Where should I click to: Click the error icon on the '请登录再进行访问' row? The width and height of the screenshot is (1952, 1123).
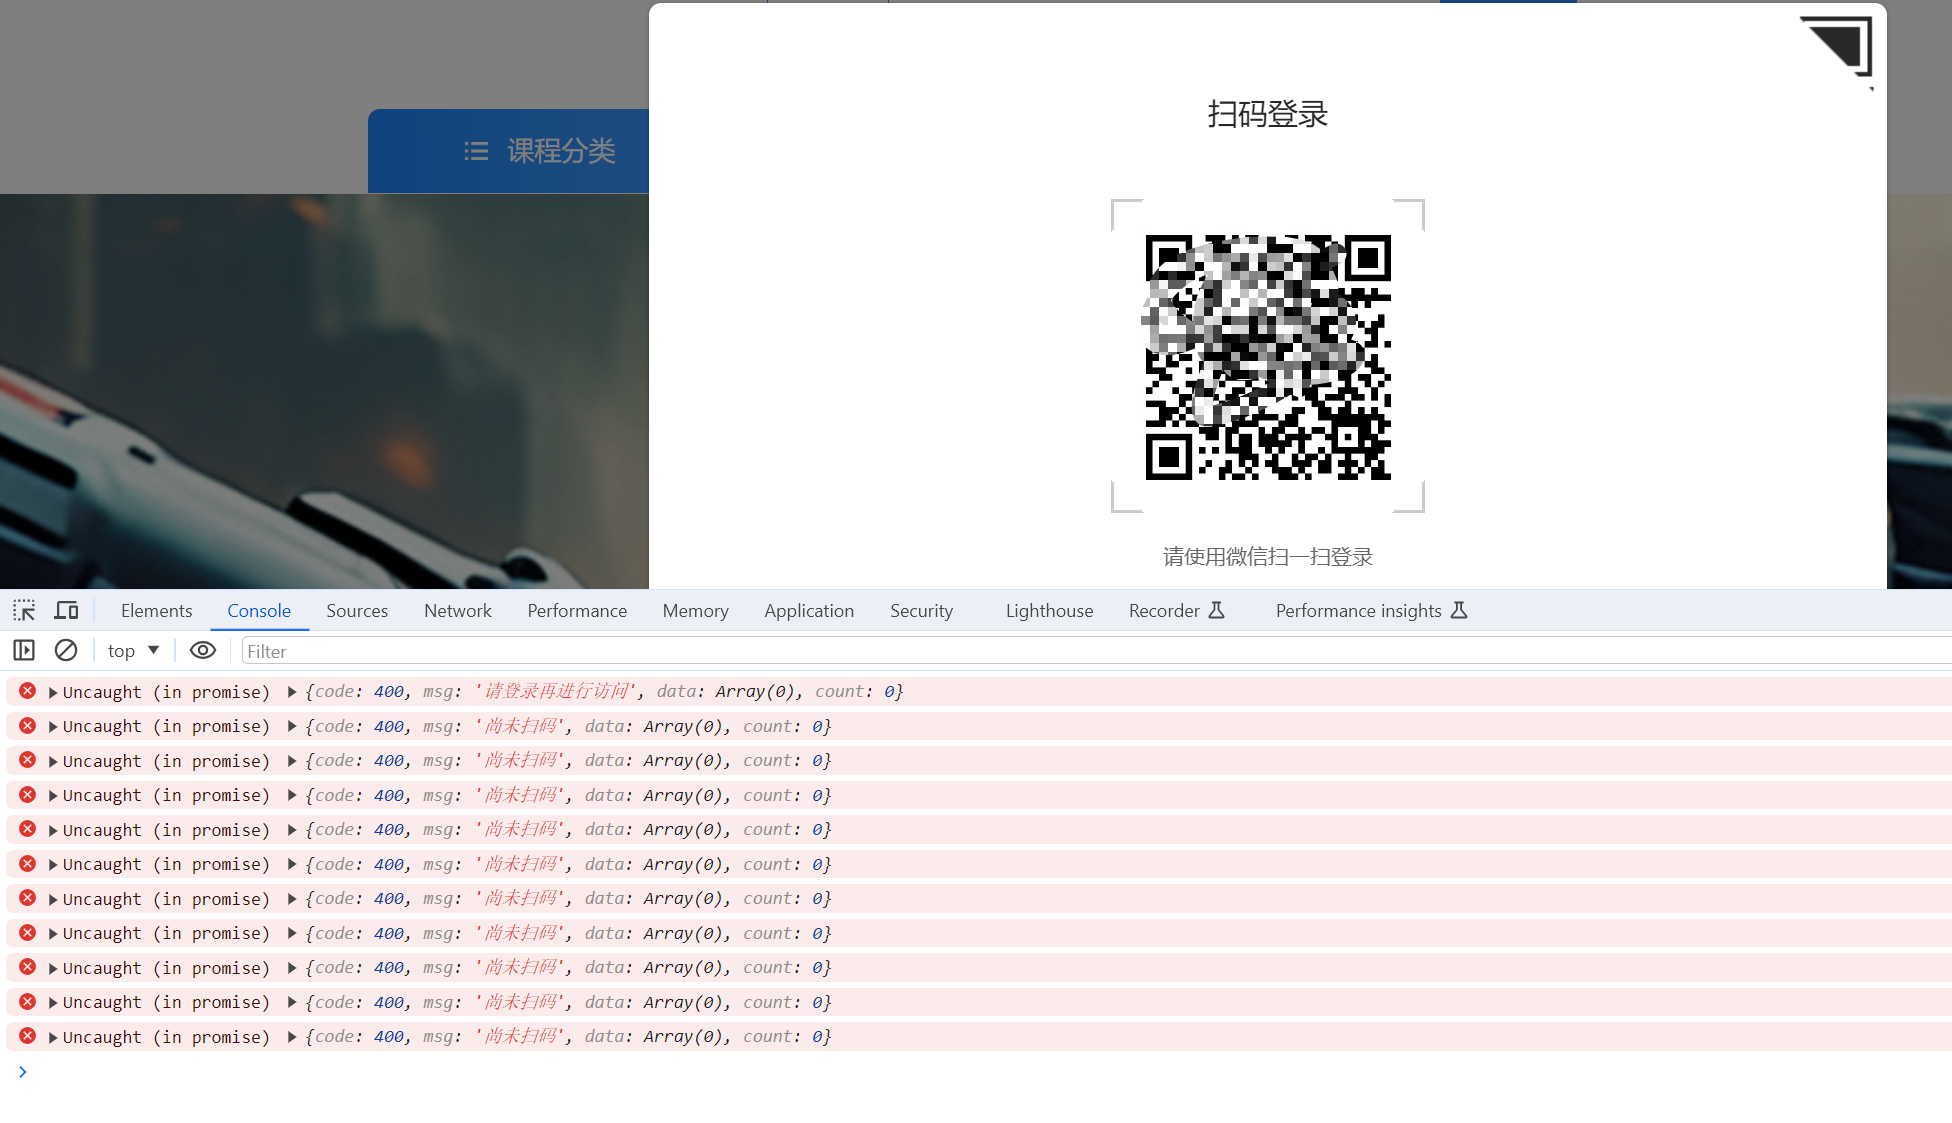pyautogui.click(x=28, y=691)
